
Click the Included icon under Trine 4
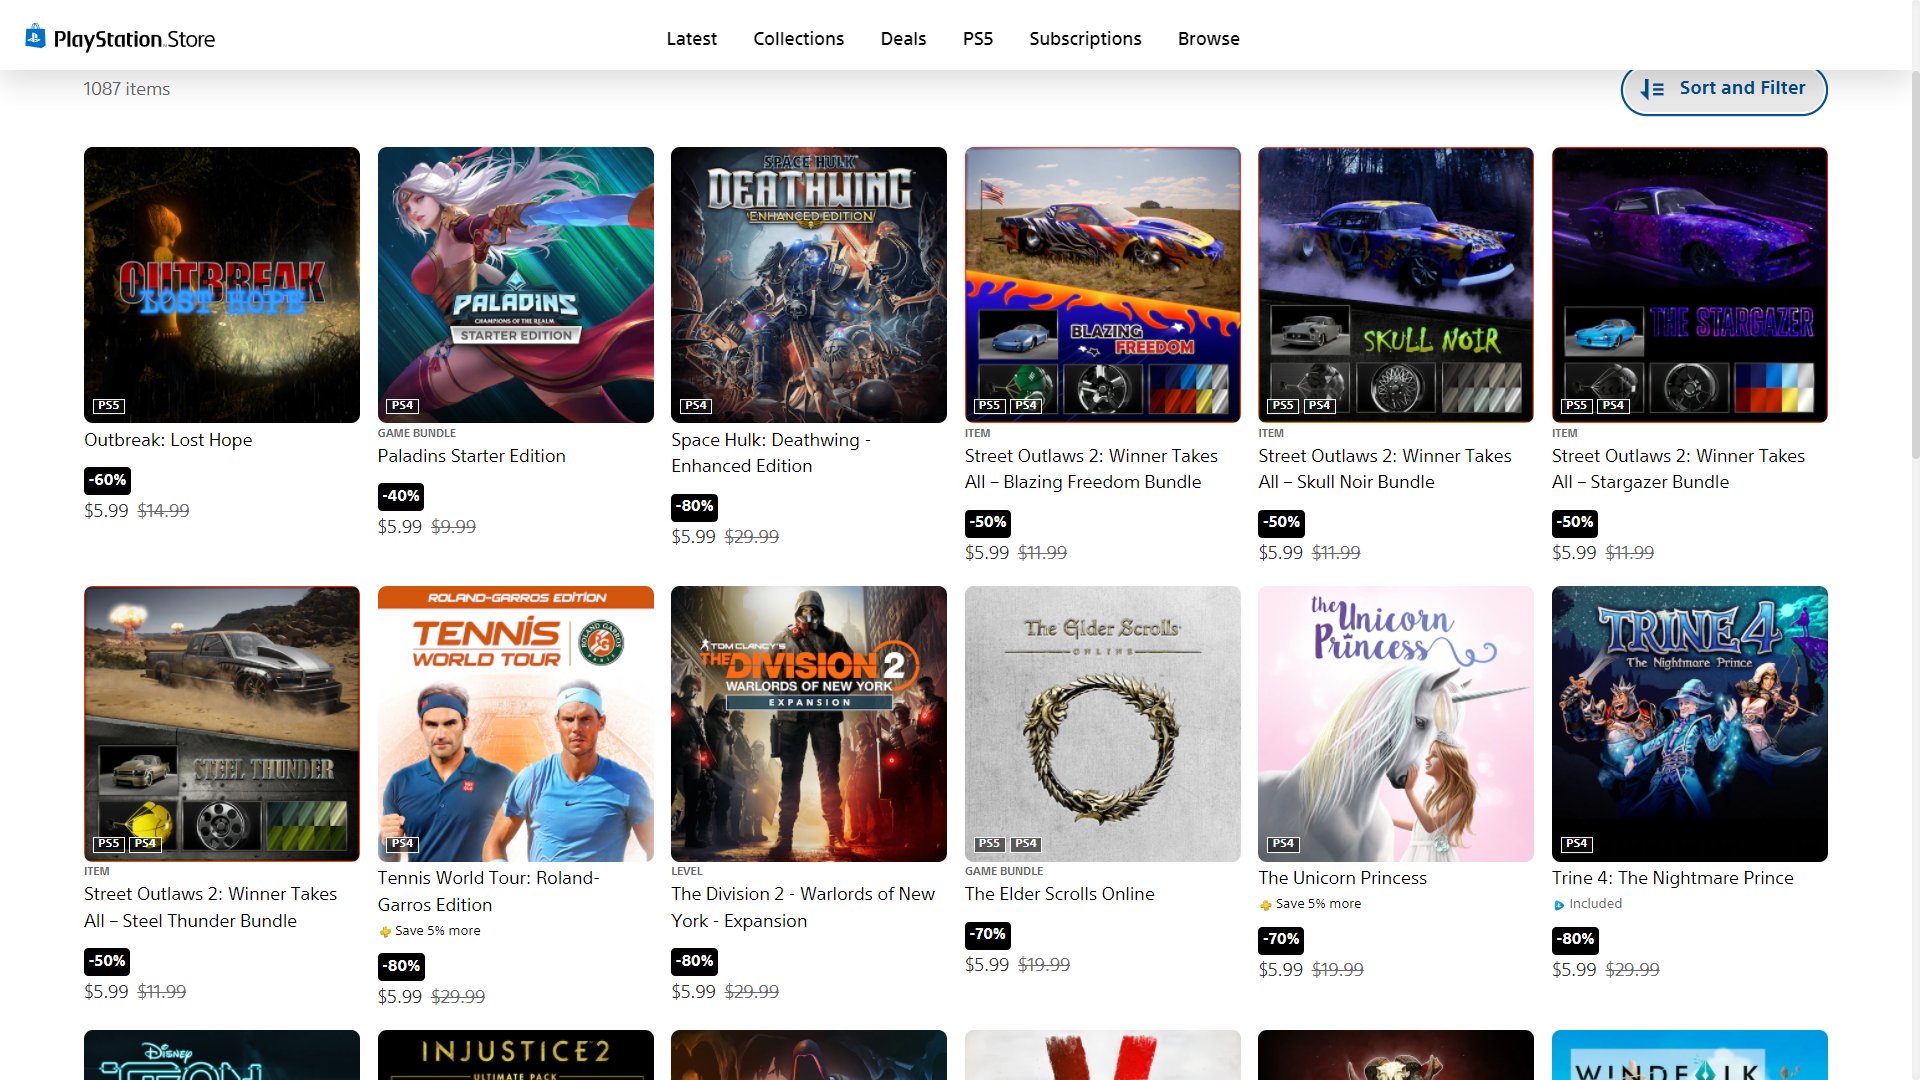(x=1558, y=905)
